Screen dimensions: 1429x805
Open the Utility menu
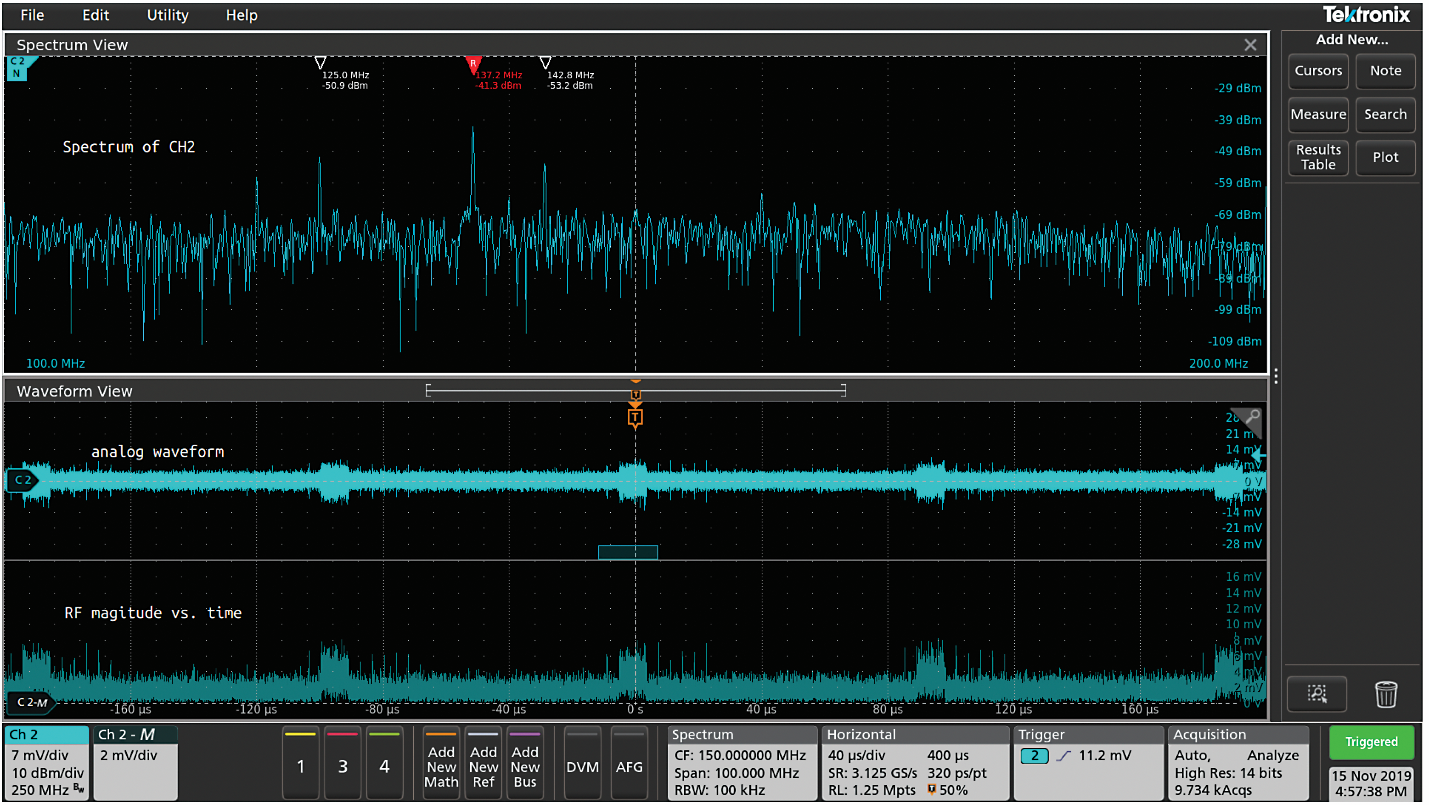[166, 15]
